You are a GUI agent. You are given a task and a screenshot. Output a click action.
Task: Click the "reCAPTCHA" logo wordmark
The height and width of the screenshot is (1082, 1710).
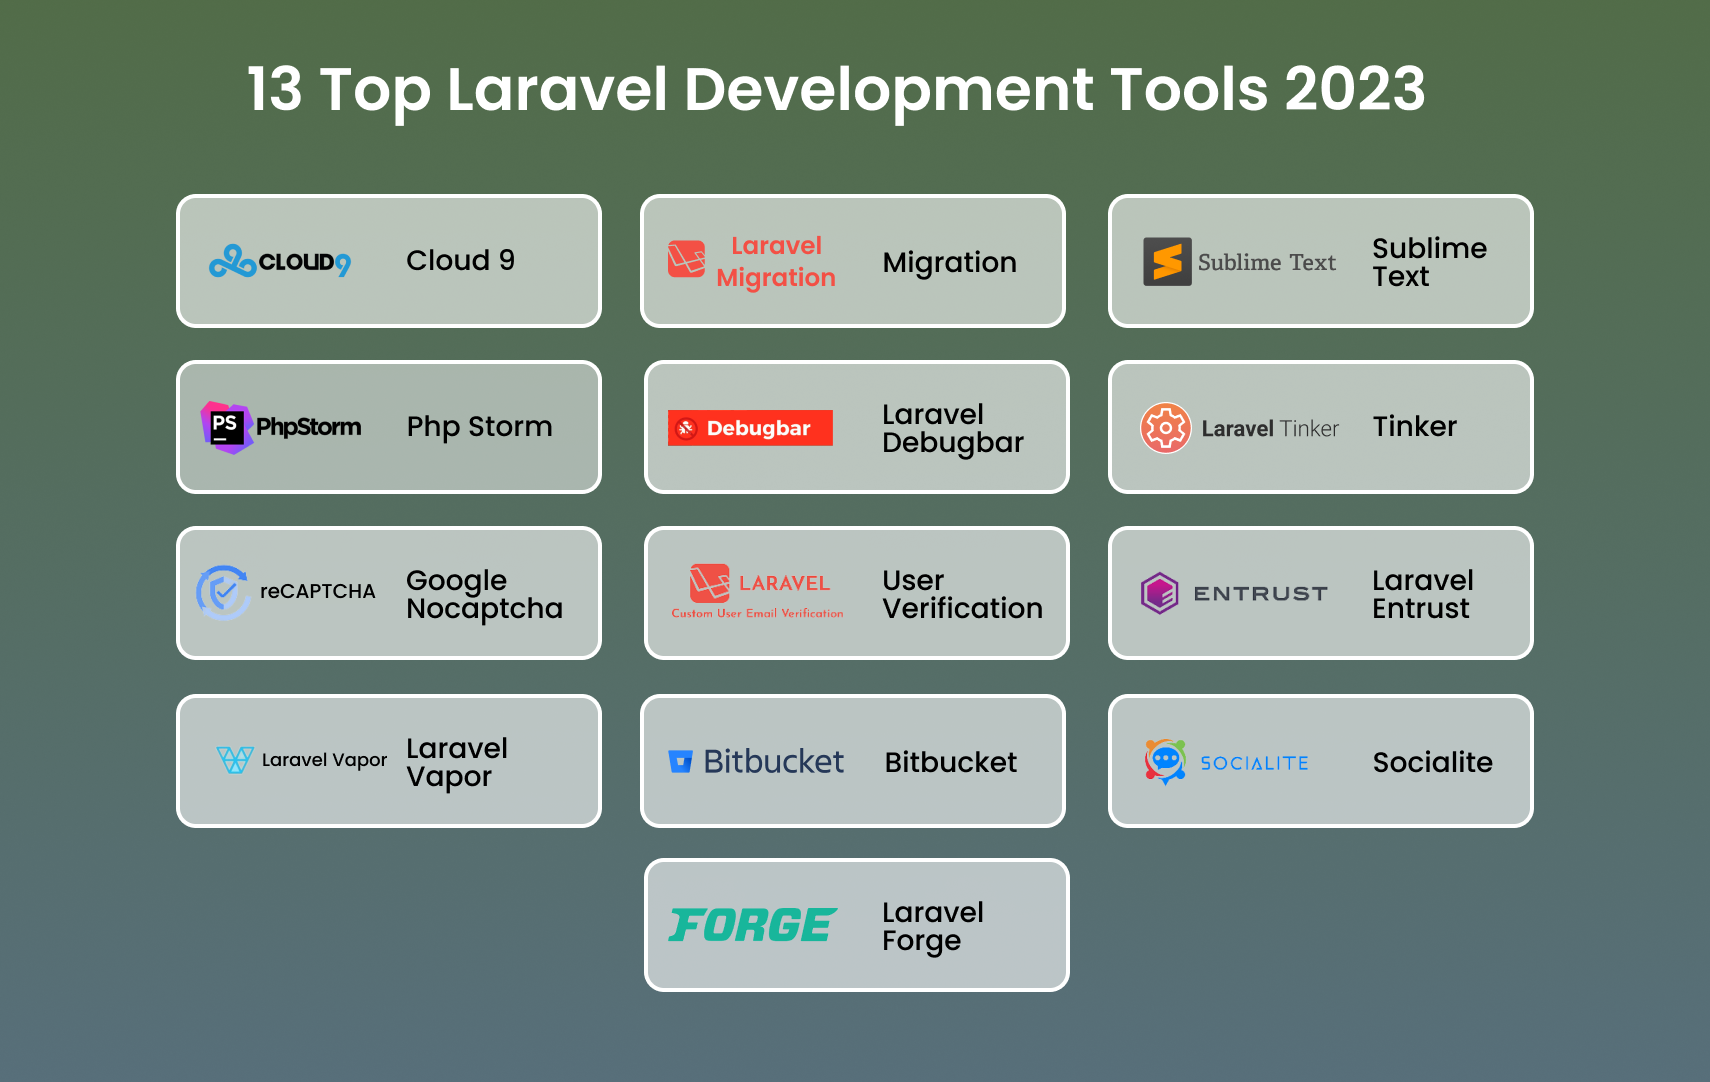[318, 591]
